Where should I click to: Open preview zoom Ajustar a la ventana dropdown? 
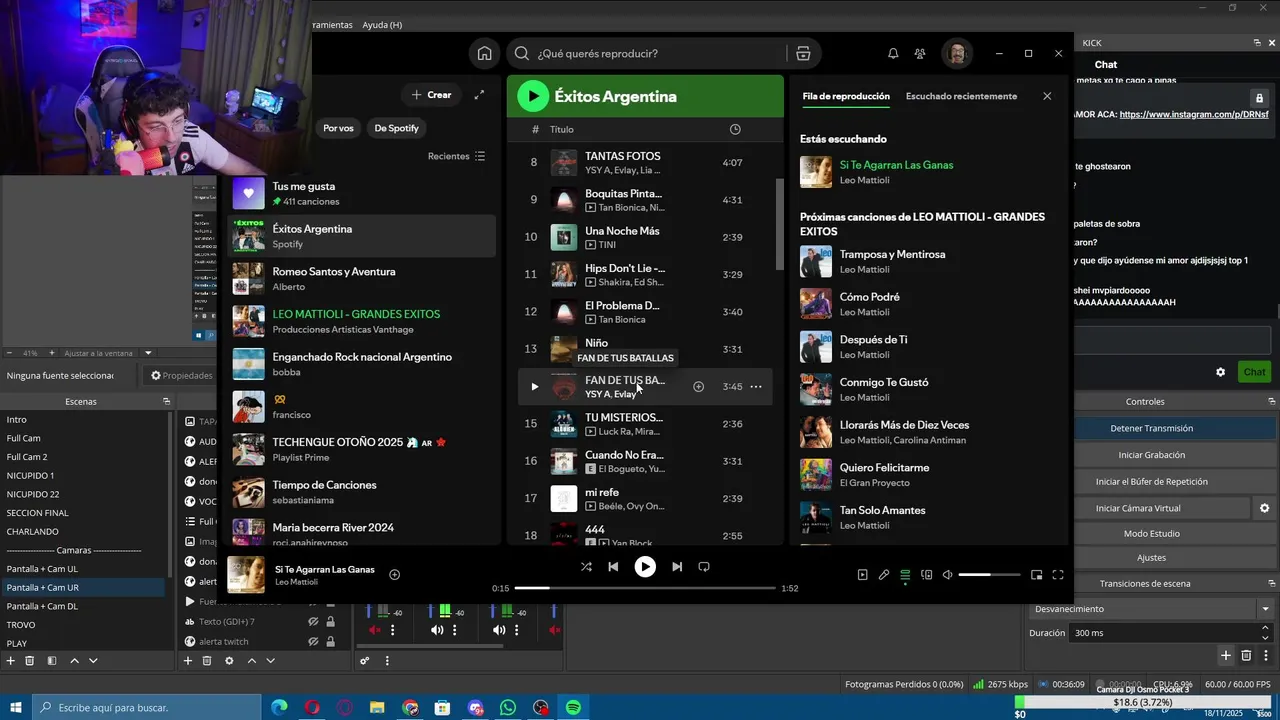[x=148, y=353]
